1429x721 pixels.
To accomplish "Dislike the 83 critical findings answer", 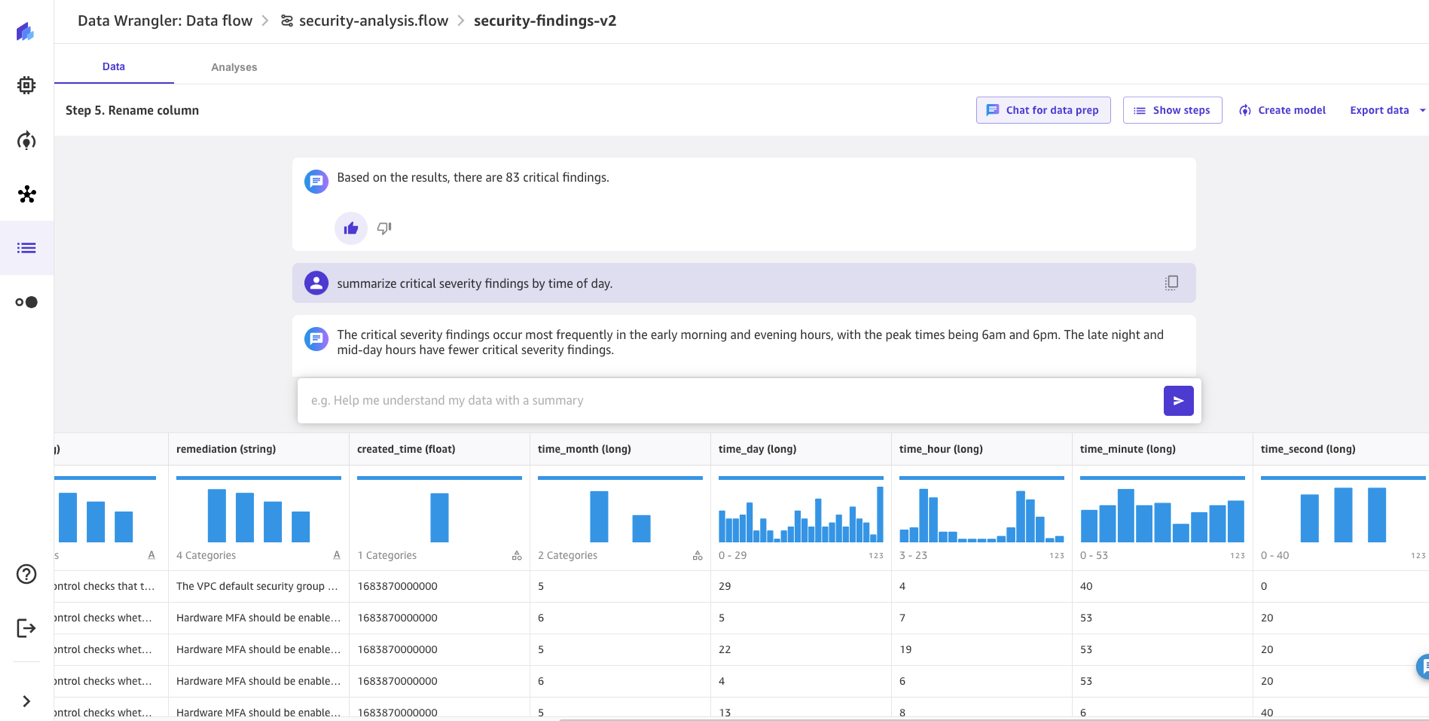I will tap(384, 228).
